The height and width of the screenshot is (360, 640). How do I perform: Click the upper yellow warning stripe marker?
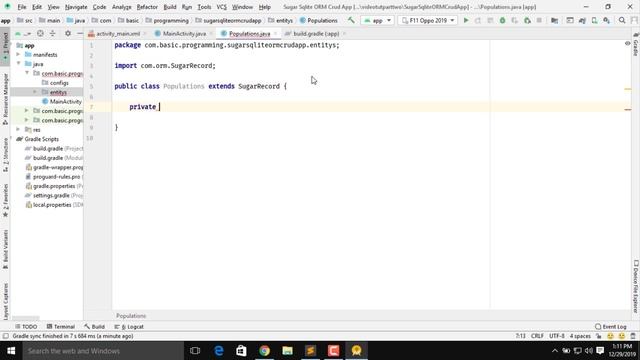point(628,89)
